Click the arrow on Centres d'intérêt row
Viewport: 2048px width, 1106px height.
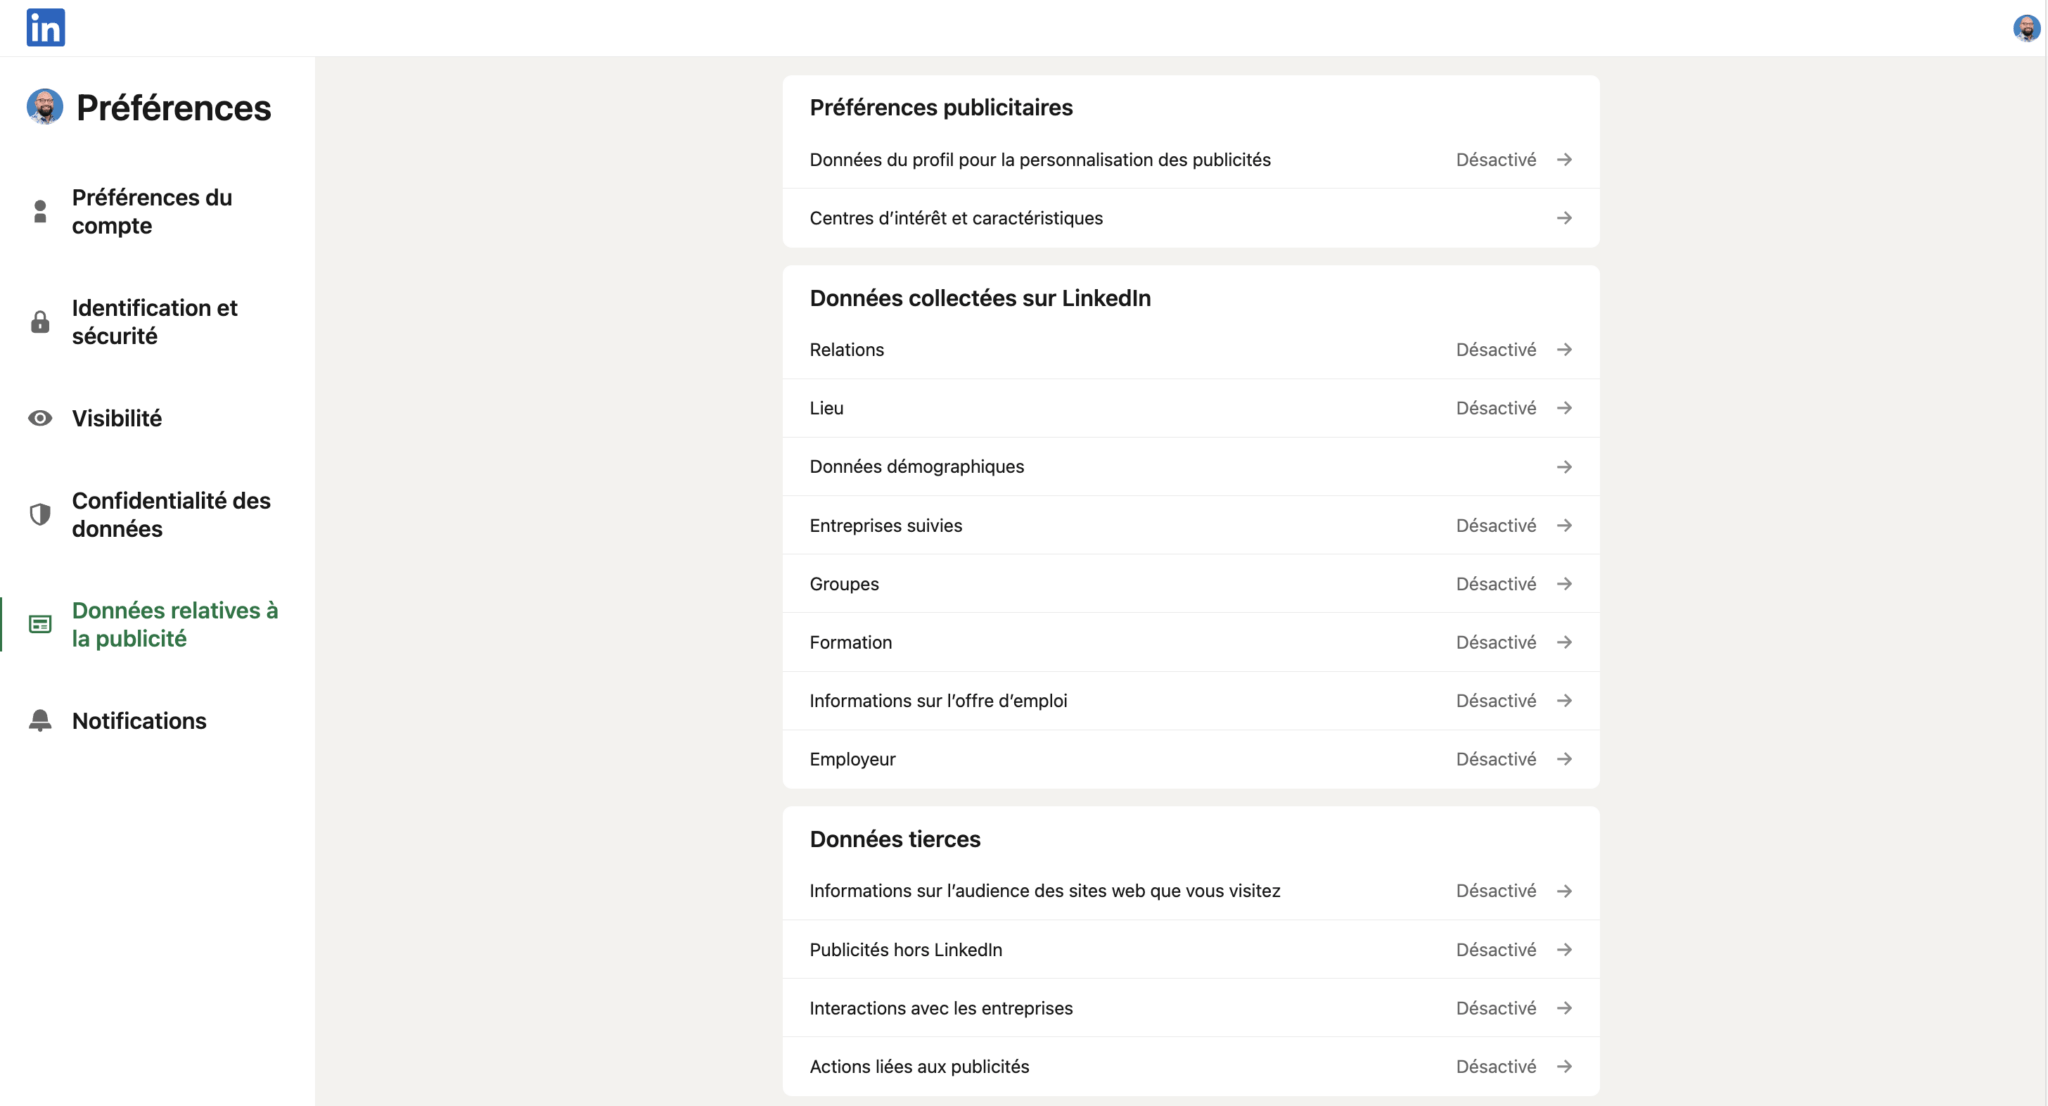[1564, 218]
